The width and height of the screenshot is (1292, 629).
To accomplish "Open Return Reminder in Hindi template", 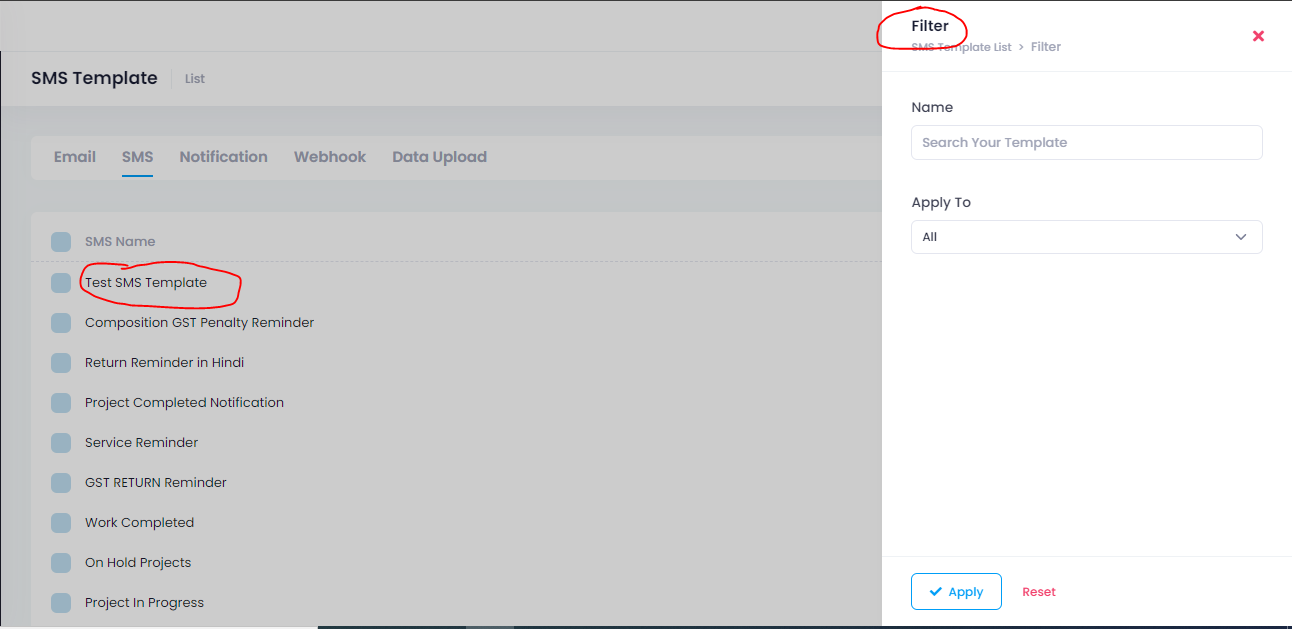I will (164, 363).
